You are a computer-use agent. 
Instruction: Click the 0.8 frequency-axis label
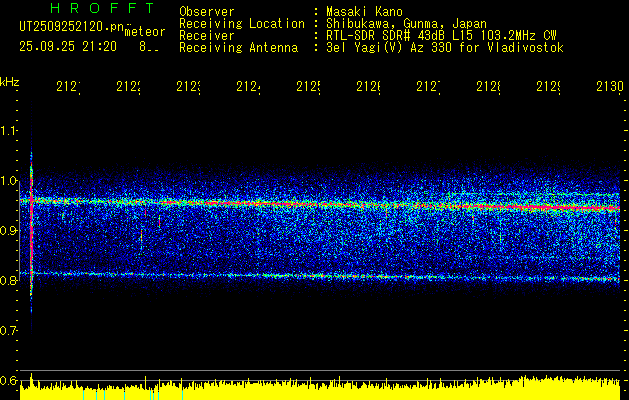tap(8, 280)
